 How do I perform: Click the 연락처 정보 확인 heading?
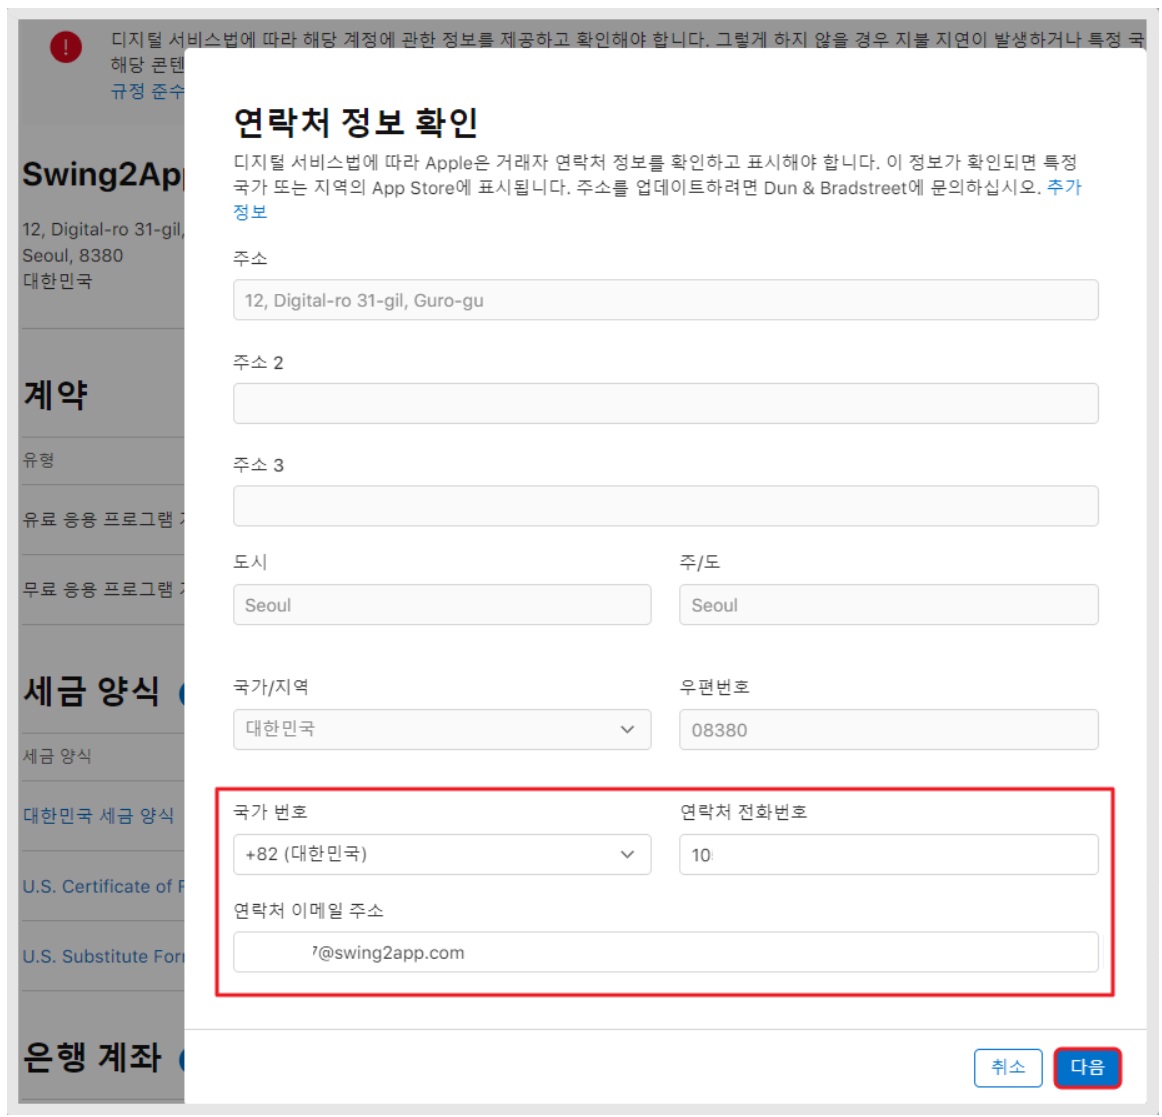(x=356, y=122)
